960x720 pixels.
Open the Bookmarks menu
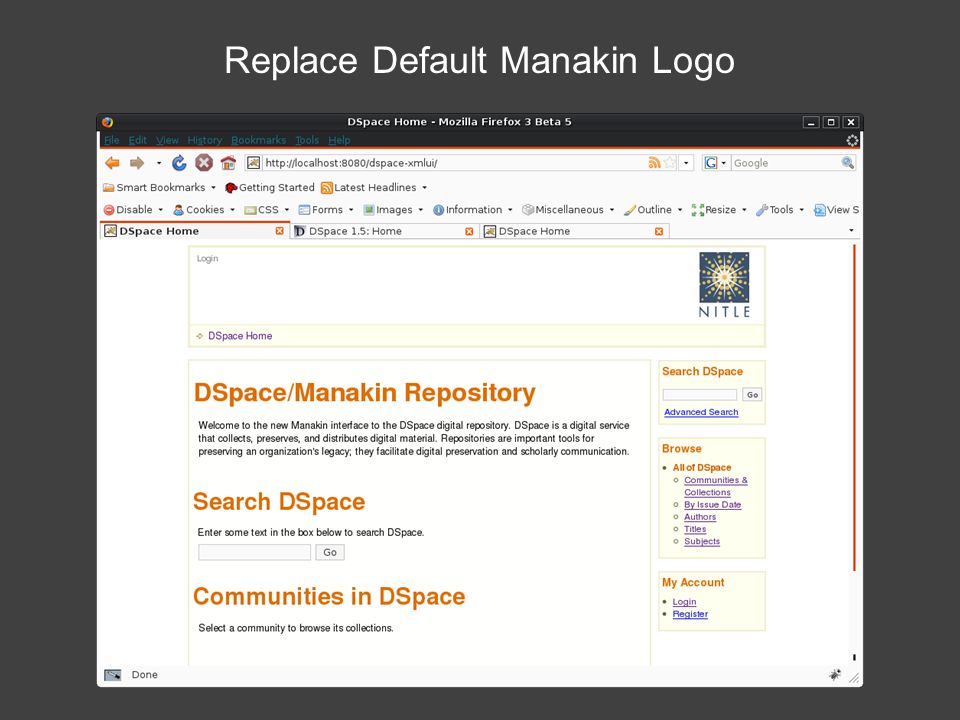[x=258, y=140]
